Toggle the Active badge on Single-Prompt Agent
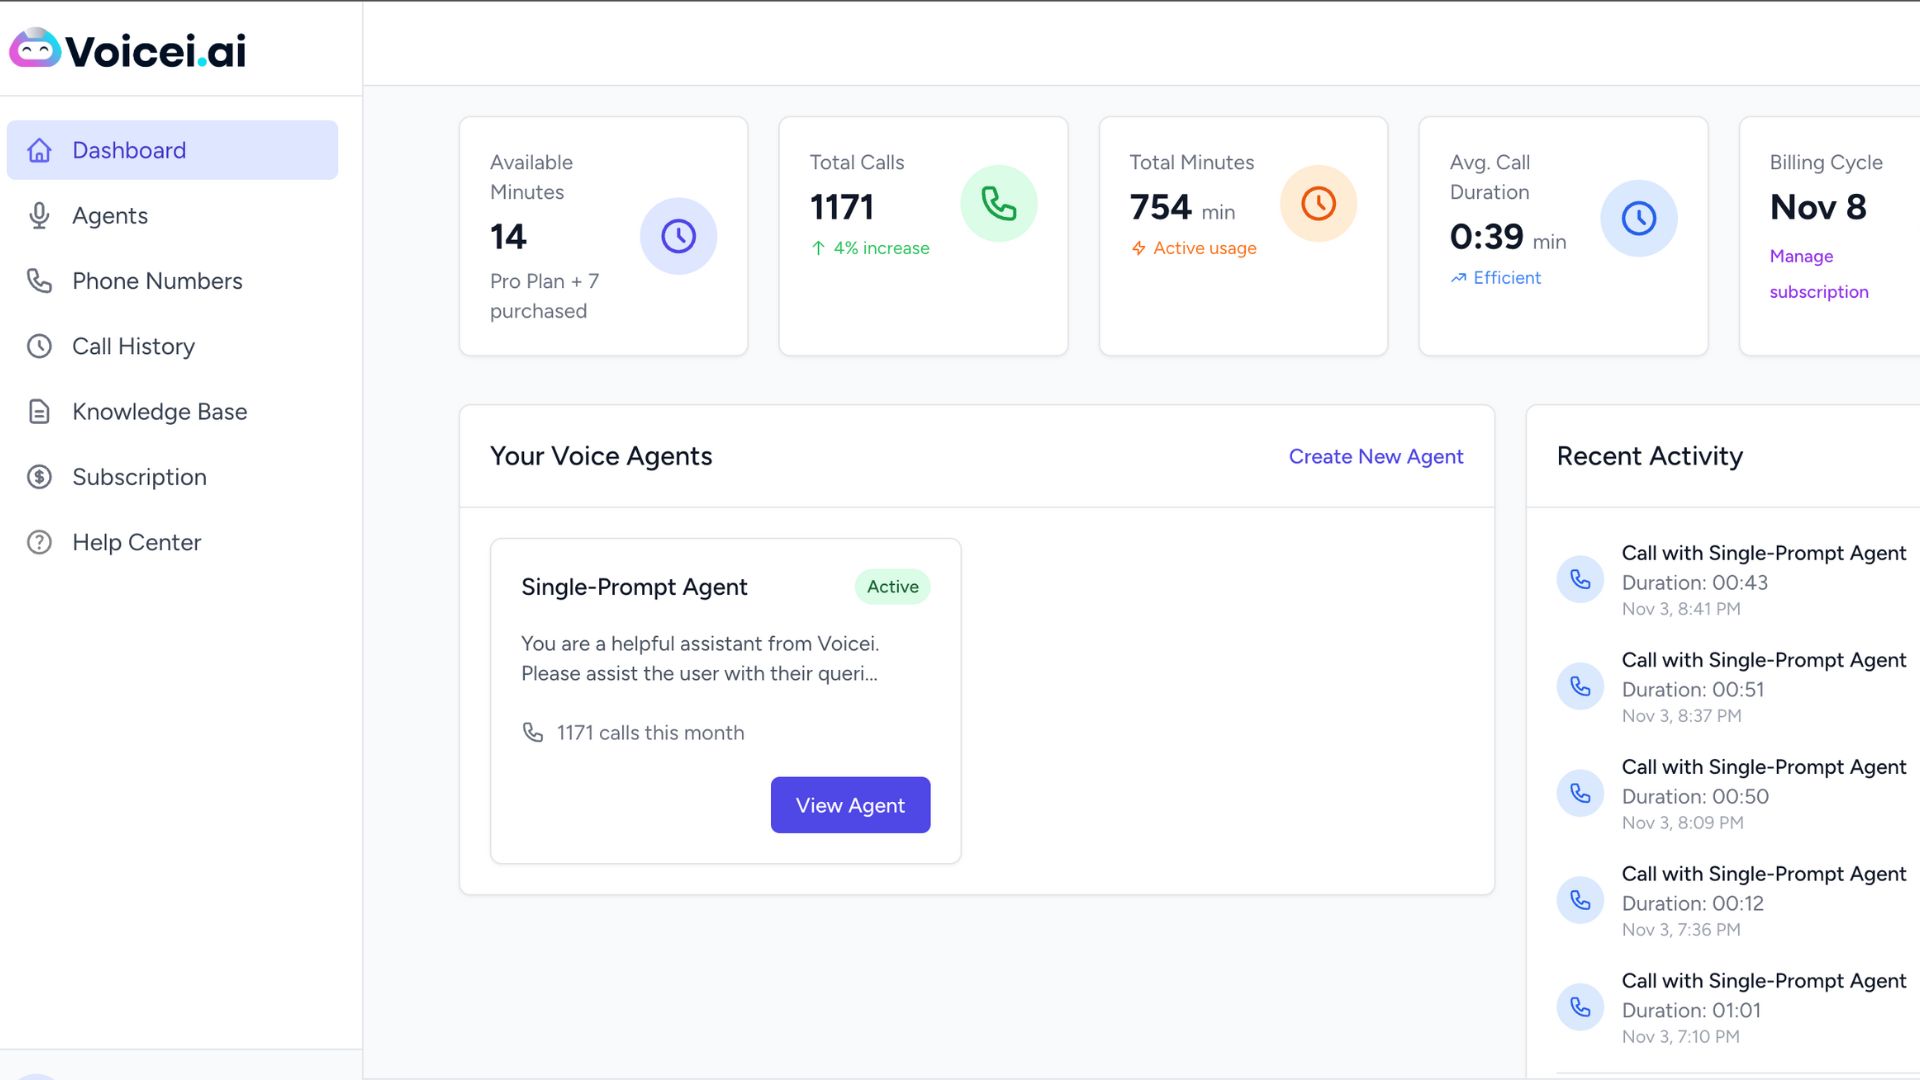Viewport: 1920px width, 1080px height. (x=891, y=587)
